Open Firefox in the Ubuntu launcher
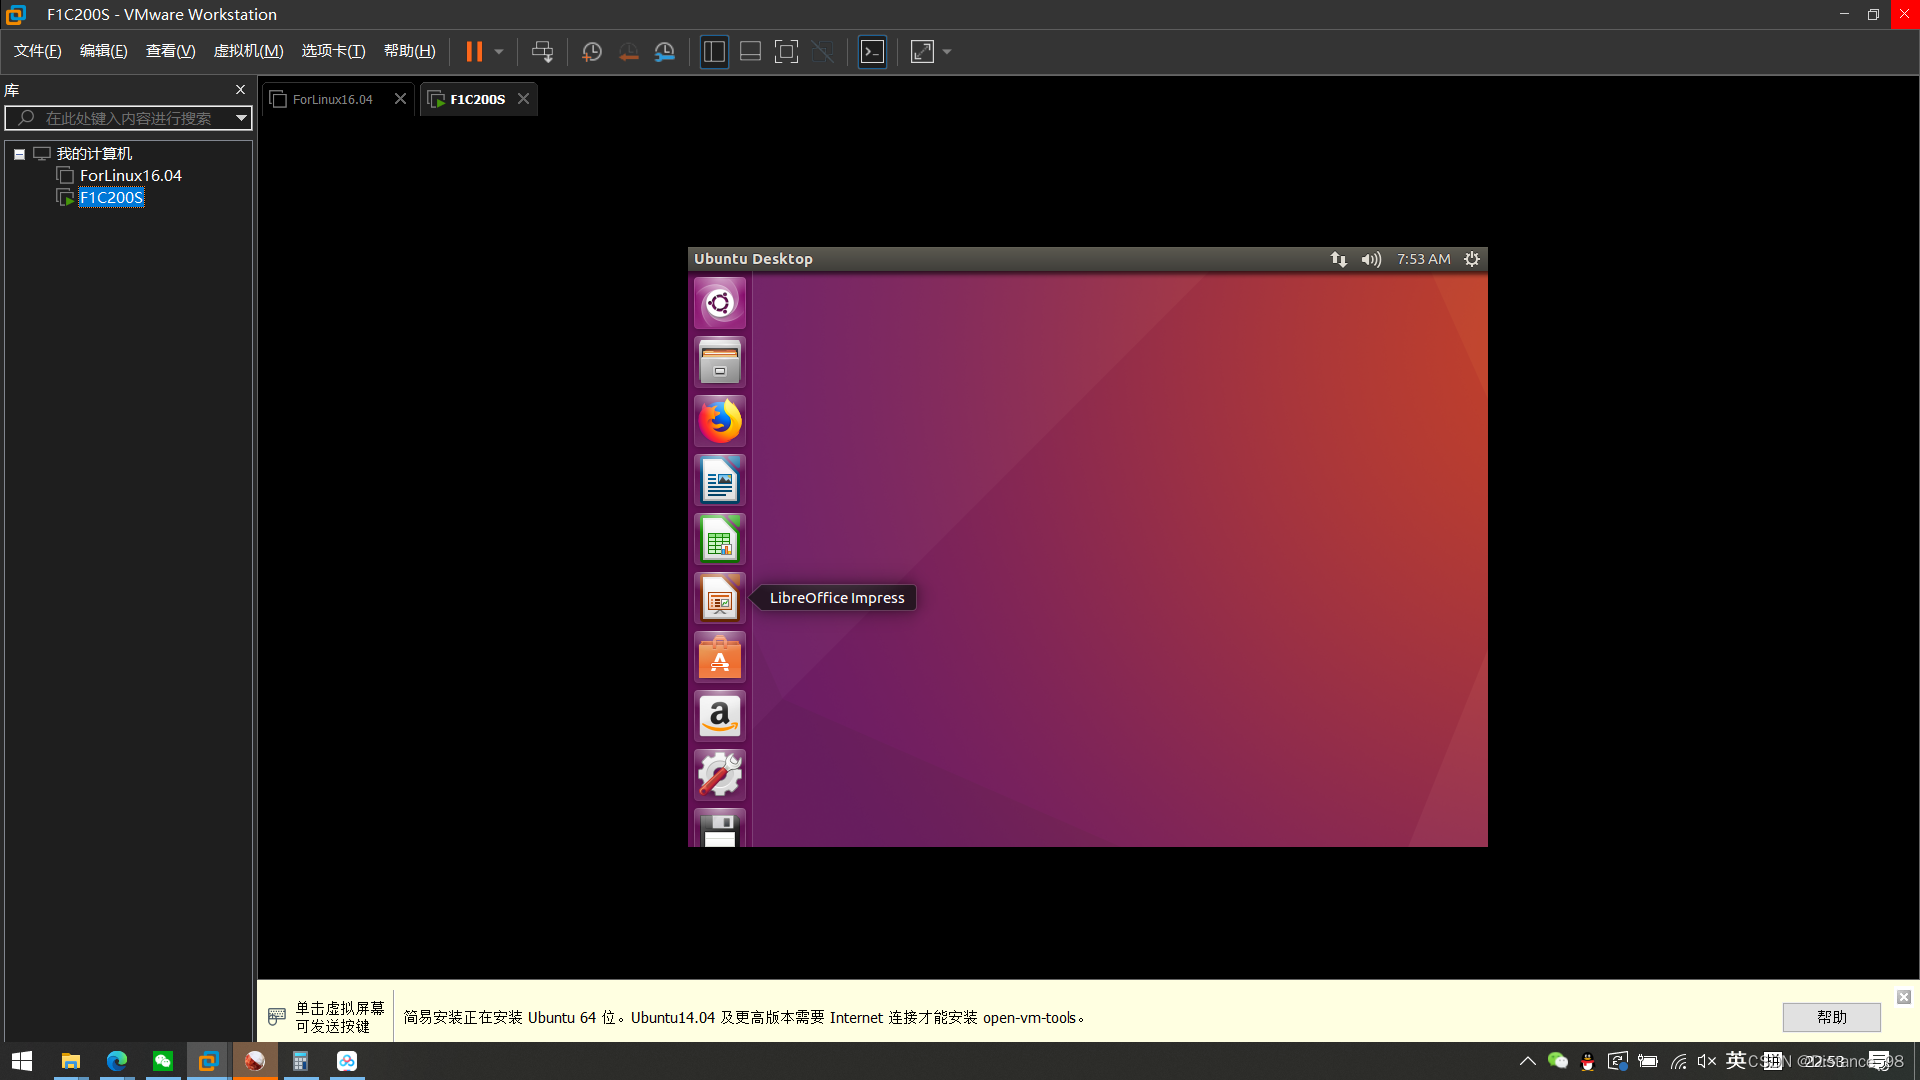The width and height of the screenshot is (1920, 1080). coord(720,421)
